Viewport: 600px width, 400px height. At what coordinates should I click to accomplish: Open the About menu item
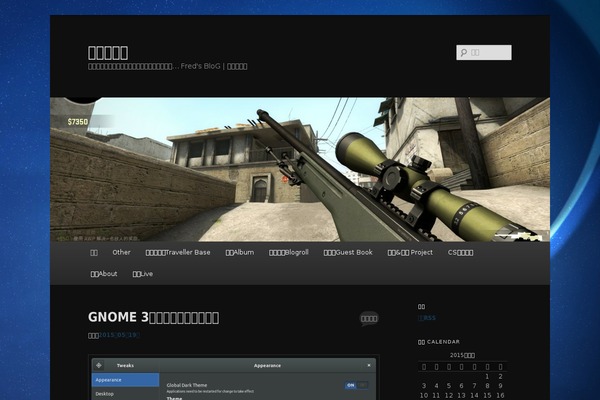click(104, 274)
